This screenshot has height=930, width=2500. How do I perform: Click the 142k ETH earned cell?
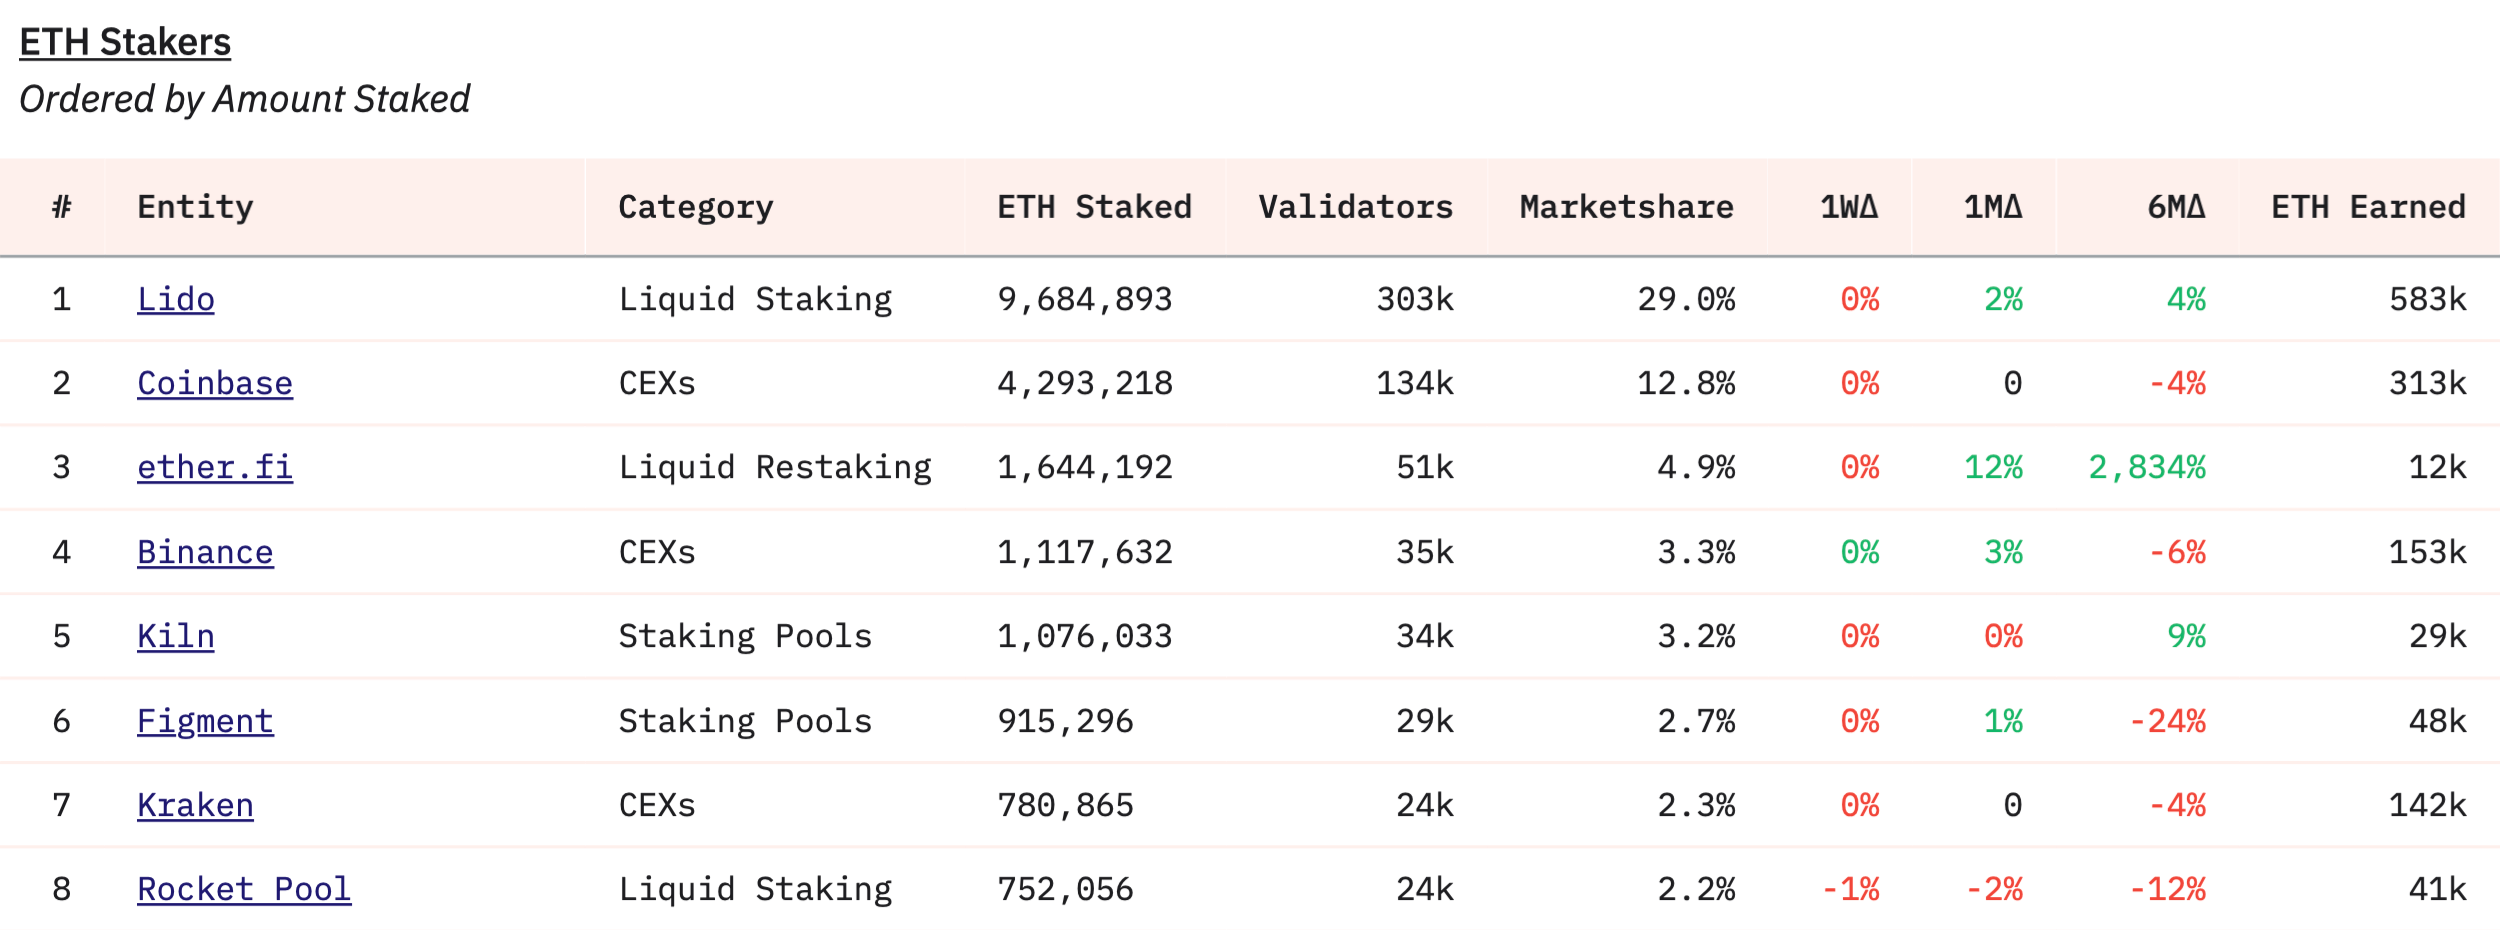(2428, 805)
